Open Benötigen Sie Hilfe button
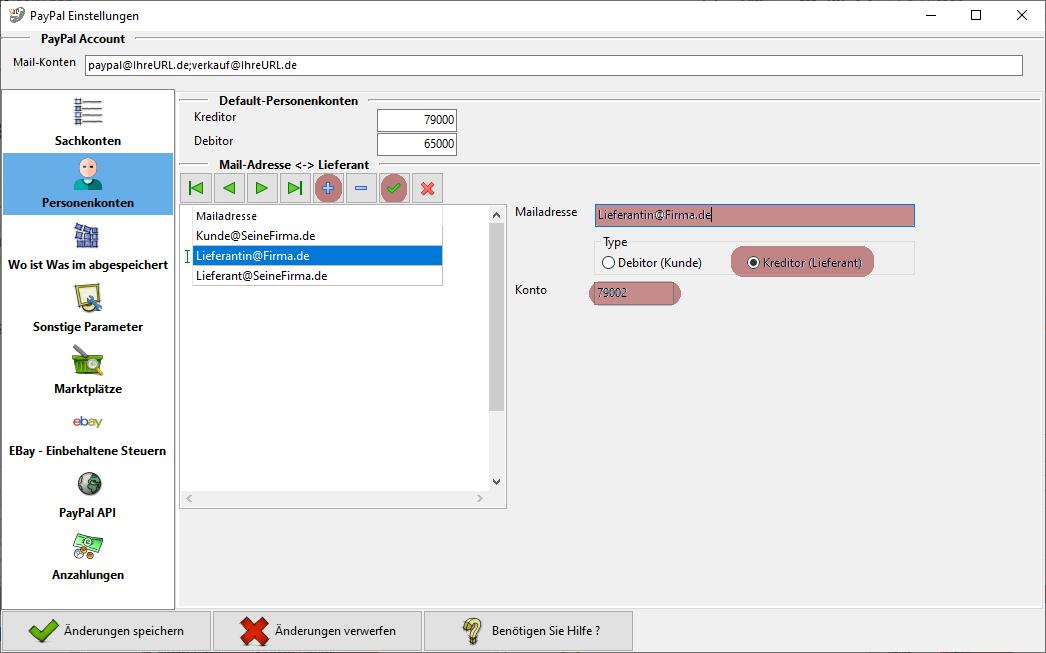The height and width of the screenshot is (653, 1046). pos(528,631)
